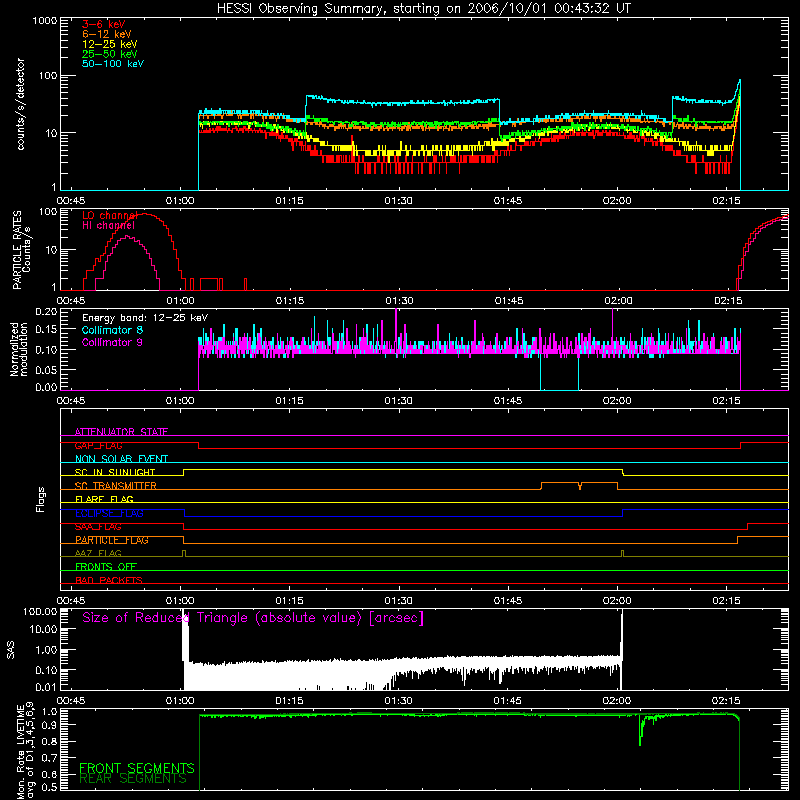Click the counts/s/detector axis label

click(x=20, y=104)
